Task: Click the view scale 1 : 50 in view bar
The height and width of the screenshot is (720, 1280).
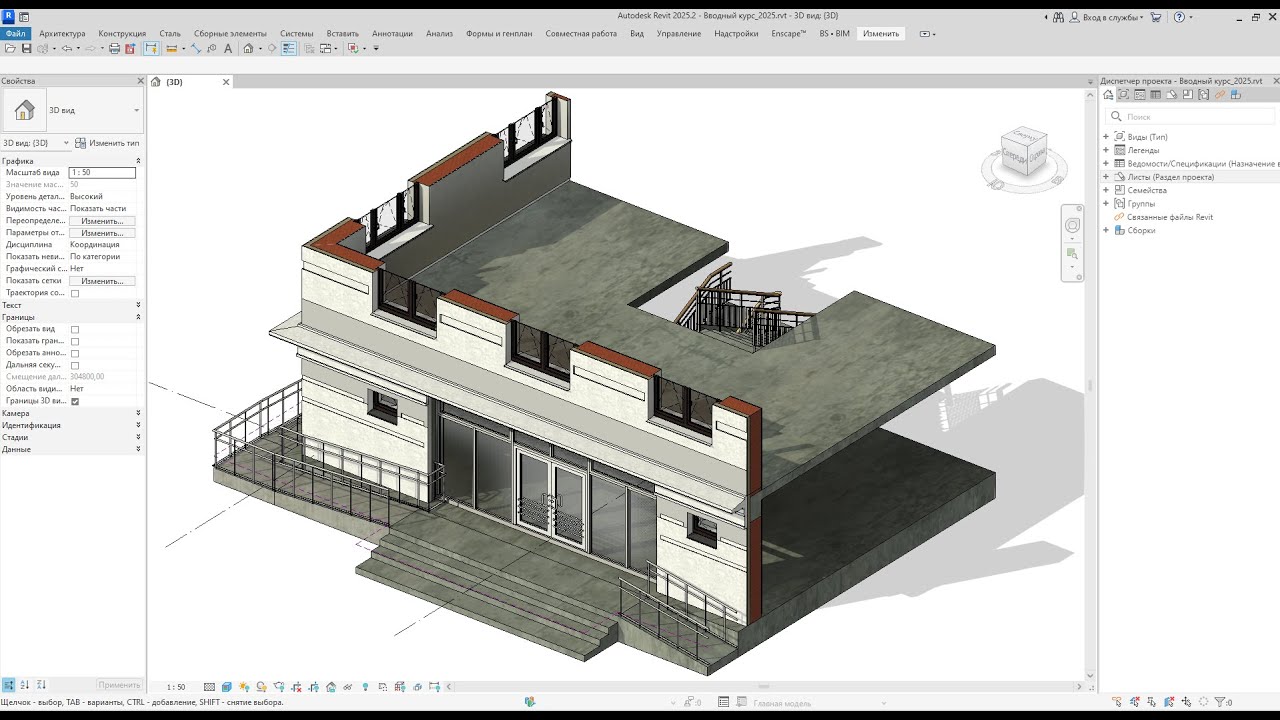Action: click(x=176, y=687)
